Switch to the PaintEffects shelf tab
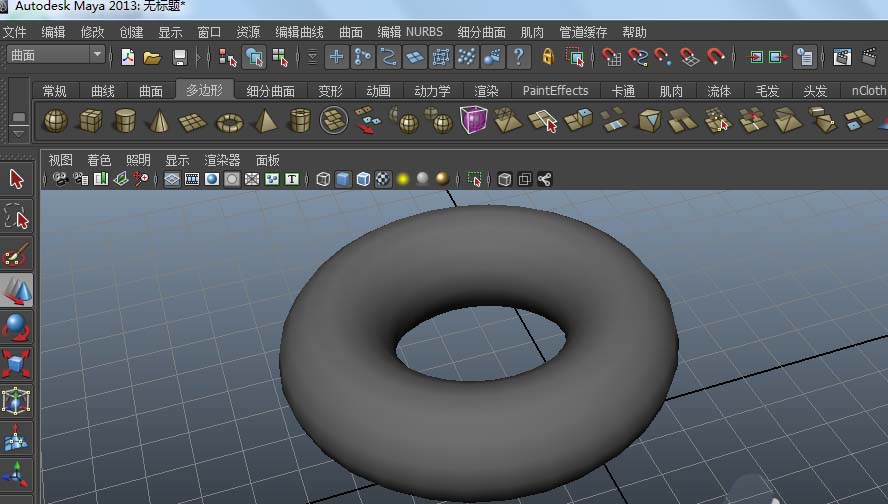The height and width of the screenshot is (504, 888). pyautogui.click(x=556, y=91)
